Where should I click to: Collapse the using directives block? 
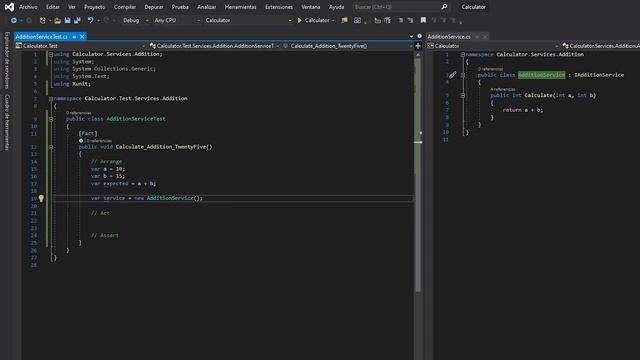51,54
